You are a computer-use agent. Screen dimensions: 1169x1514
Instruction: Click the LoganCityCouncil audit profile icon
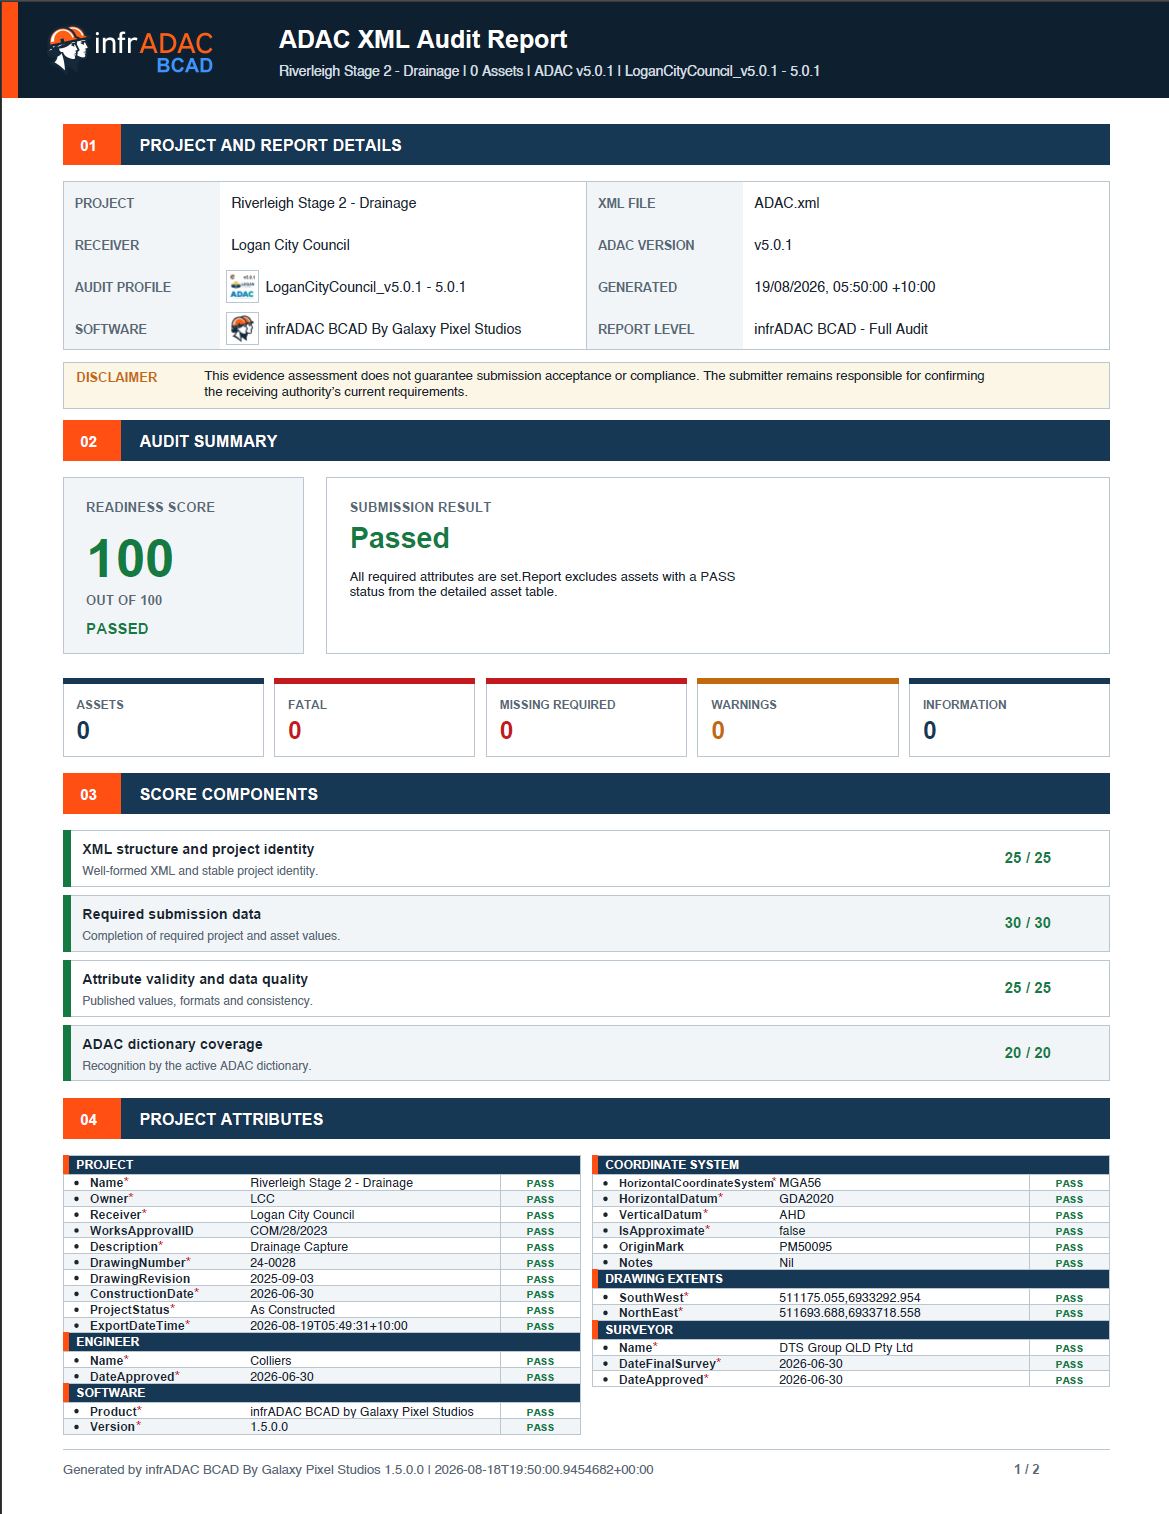tap(242, 286)
